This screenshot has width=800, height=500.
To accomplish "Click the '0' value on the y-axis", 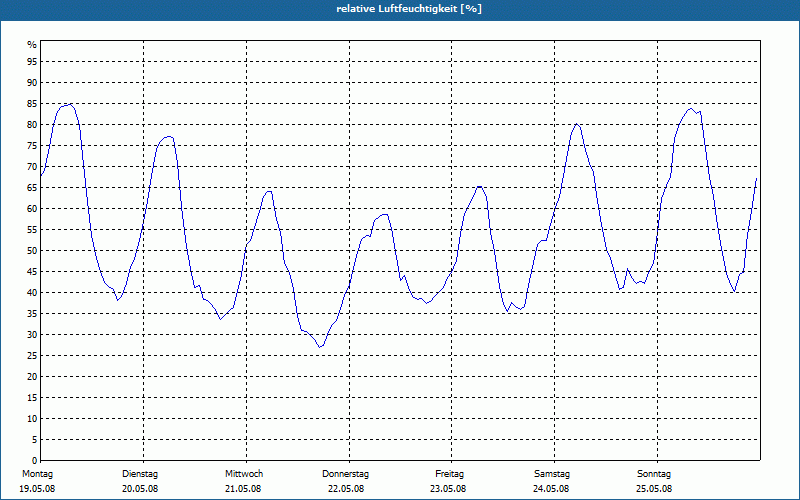I will pos(35,461).
